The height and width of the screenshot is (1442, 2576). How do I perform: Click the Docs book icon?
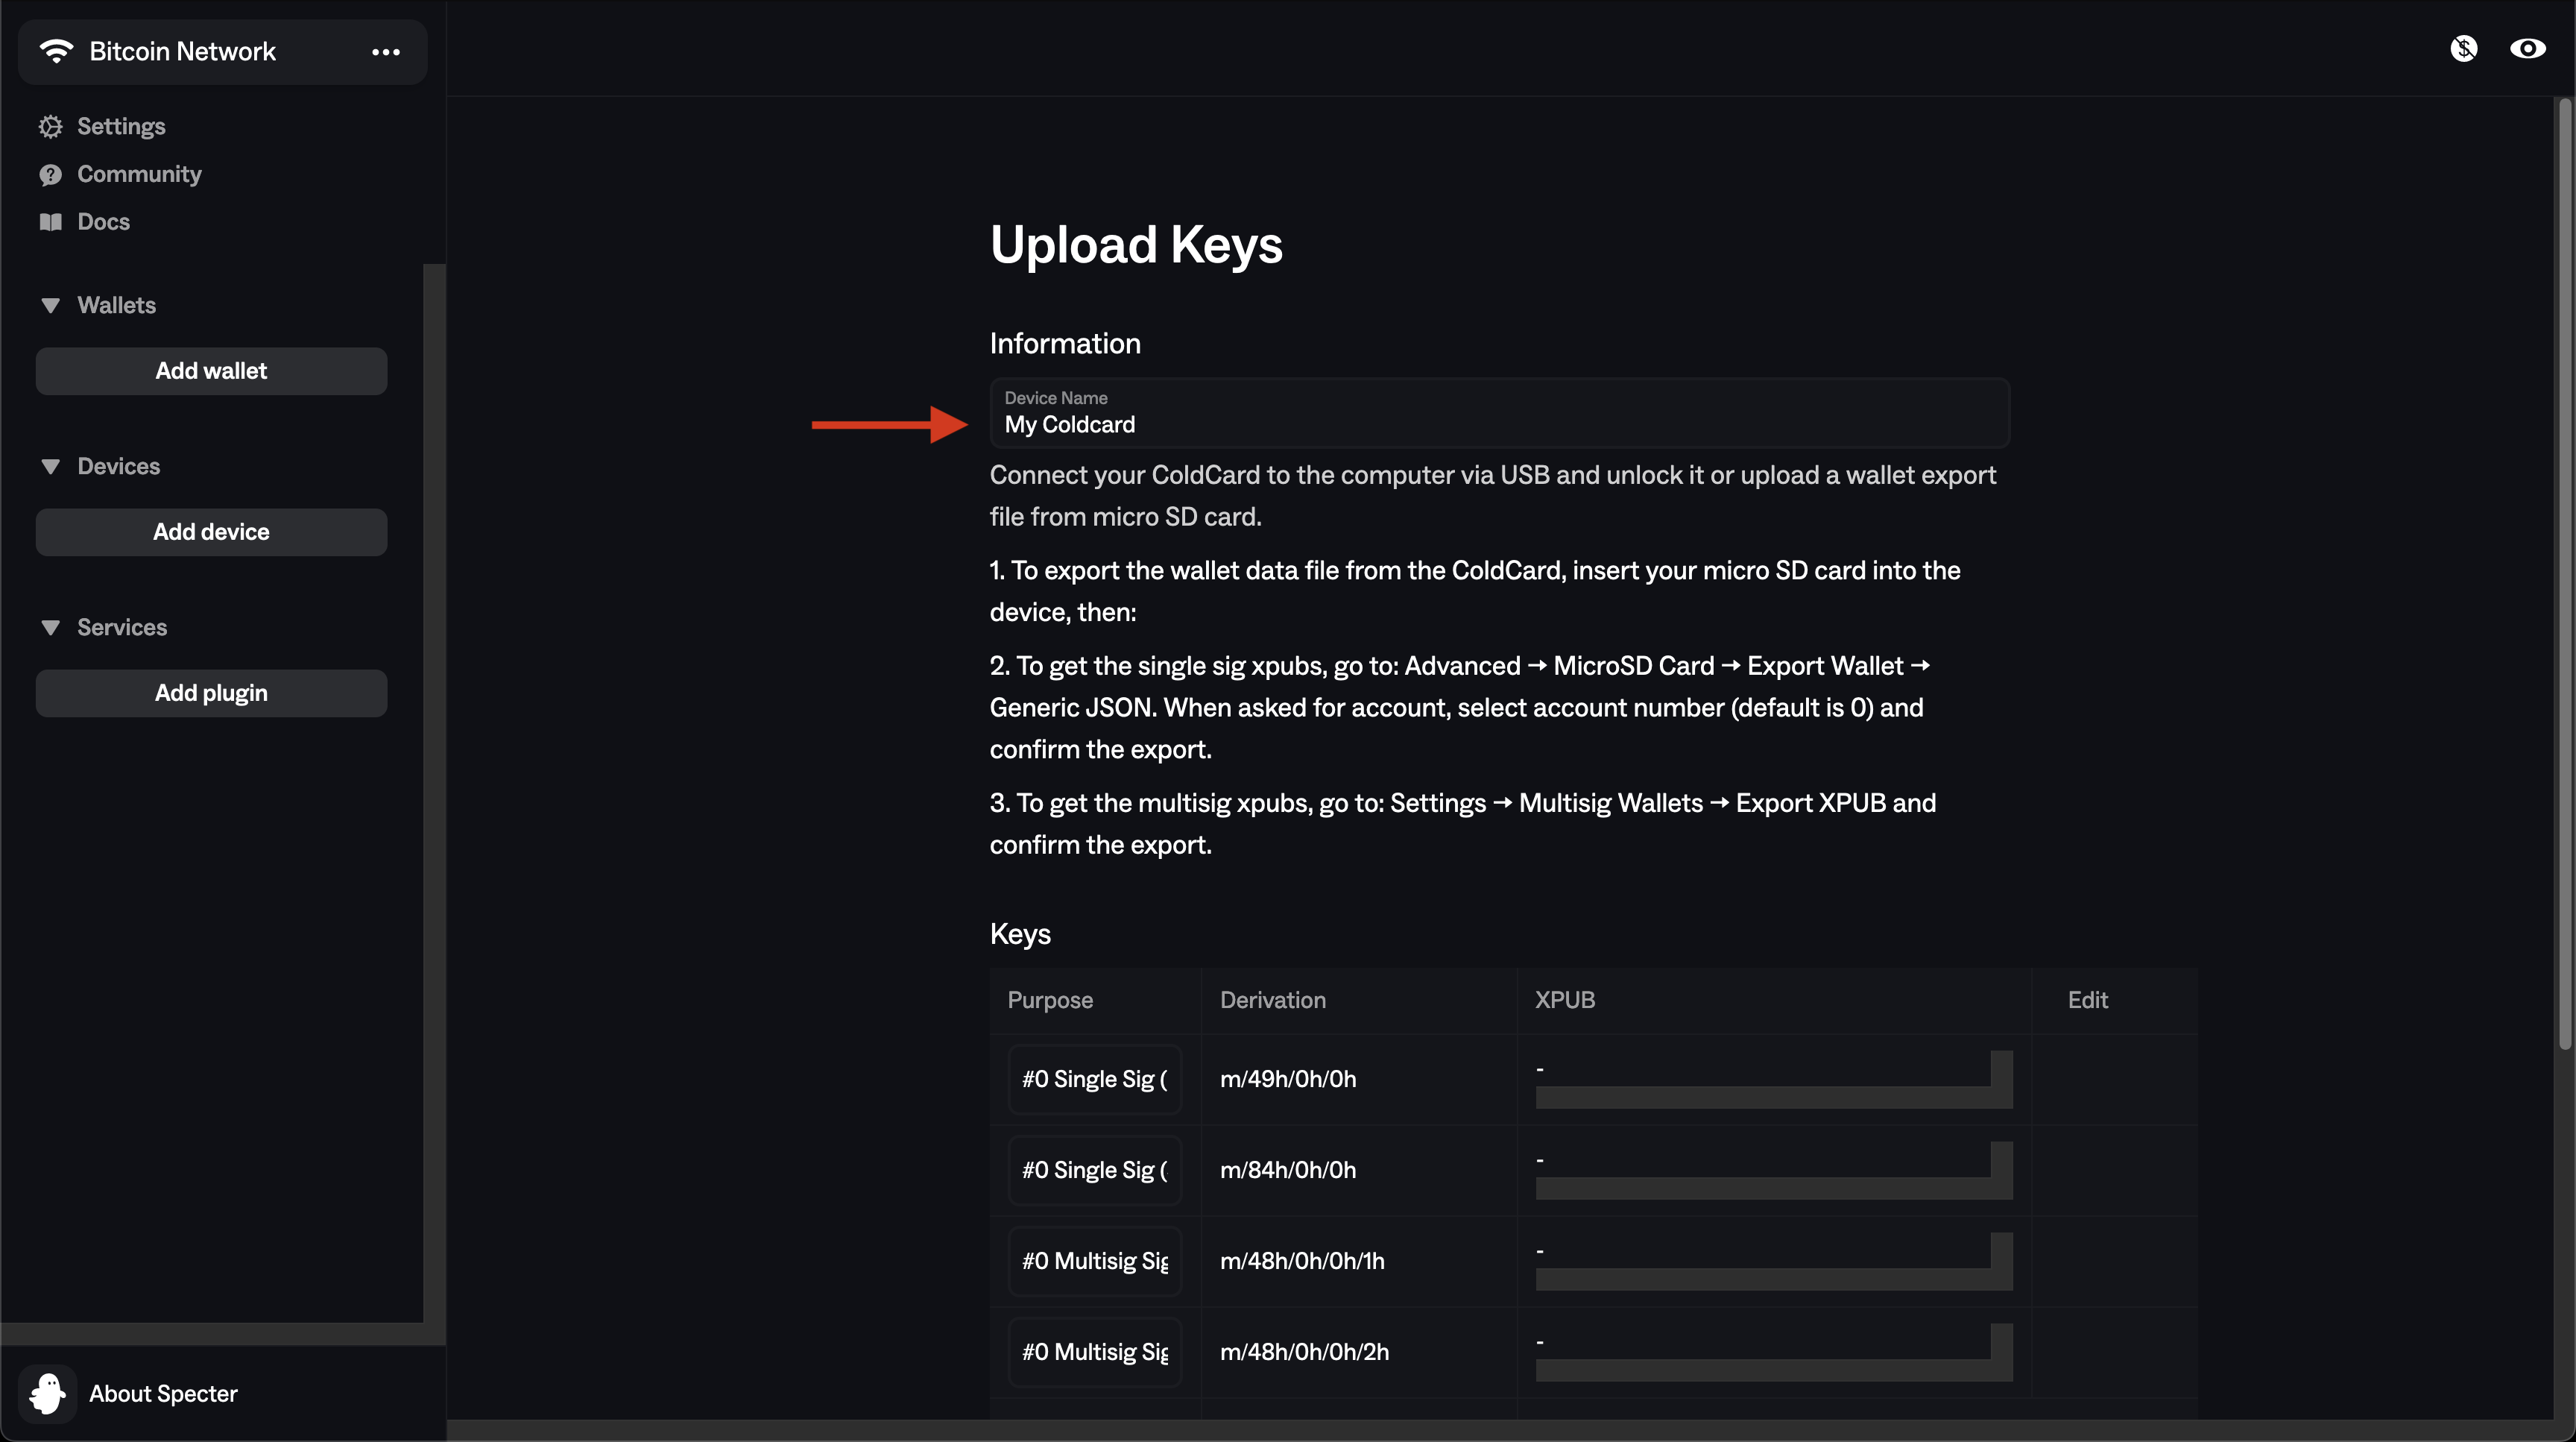pos(51,222)
